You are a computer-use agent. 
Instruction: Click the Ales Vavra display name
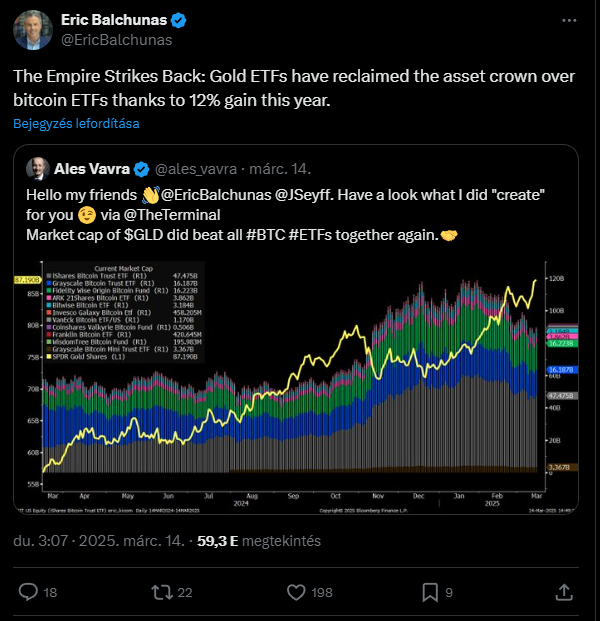point(92,169)
